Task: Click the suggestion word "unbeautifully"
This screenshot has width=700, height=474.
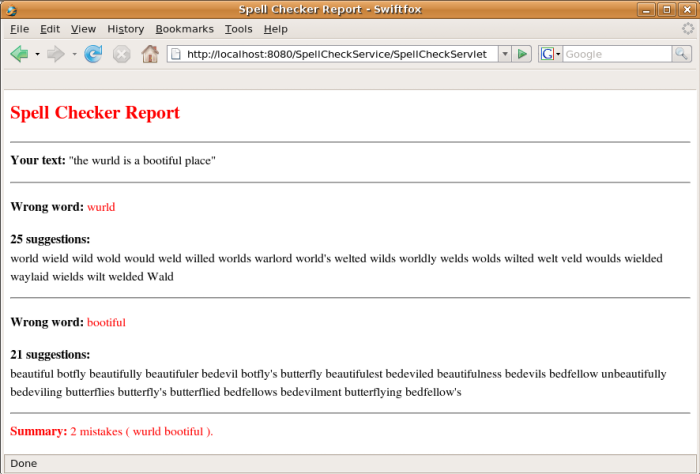Action: [x=633, y=374]
